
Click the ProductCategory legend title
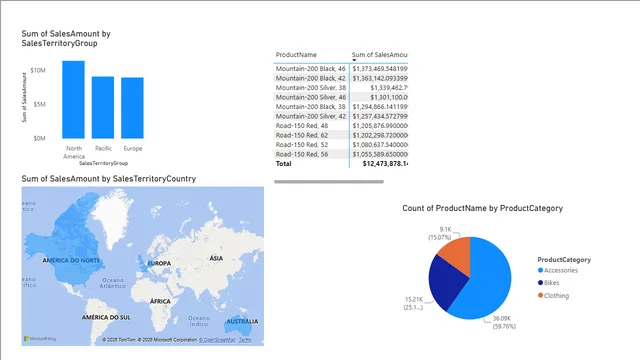pyautogui.click(x=564, y=260)
